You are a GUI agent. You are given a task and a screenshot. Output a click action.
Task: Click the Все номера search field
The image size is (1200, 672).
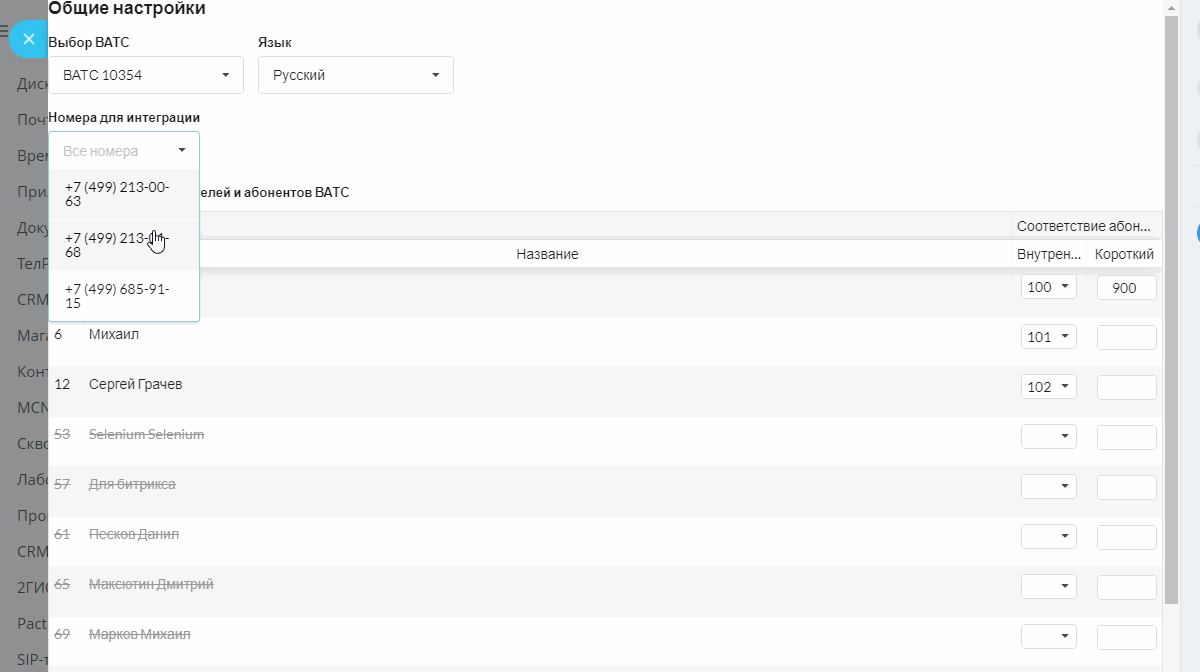(x=110, y=151)
